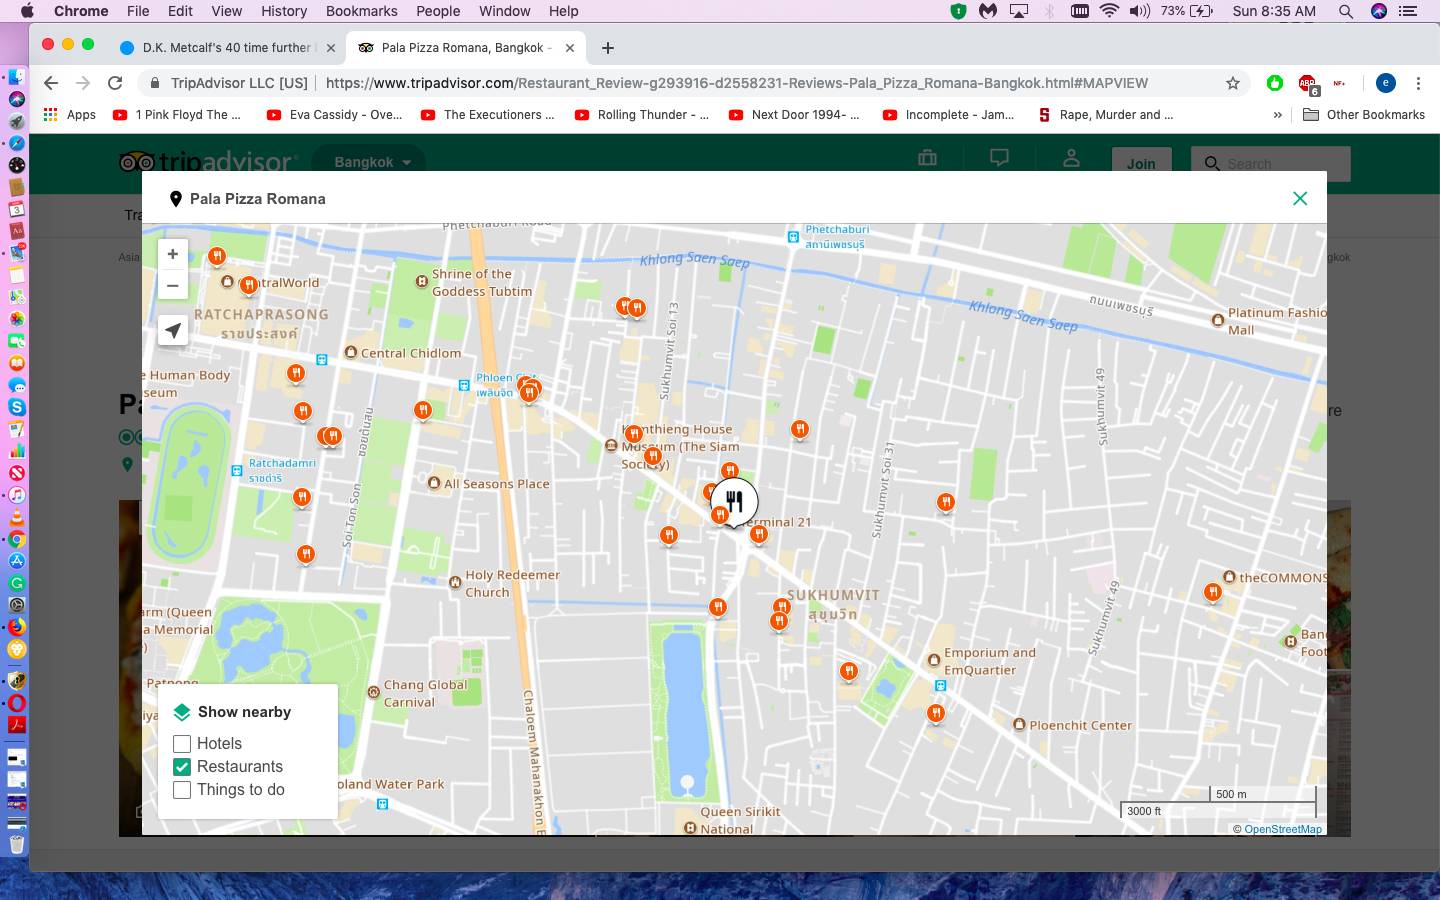
Task: Click the map locate-me arrow button
Action: (x=173, y=330)
